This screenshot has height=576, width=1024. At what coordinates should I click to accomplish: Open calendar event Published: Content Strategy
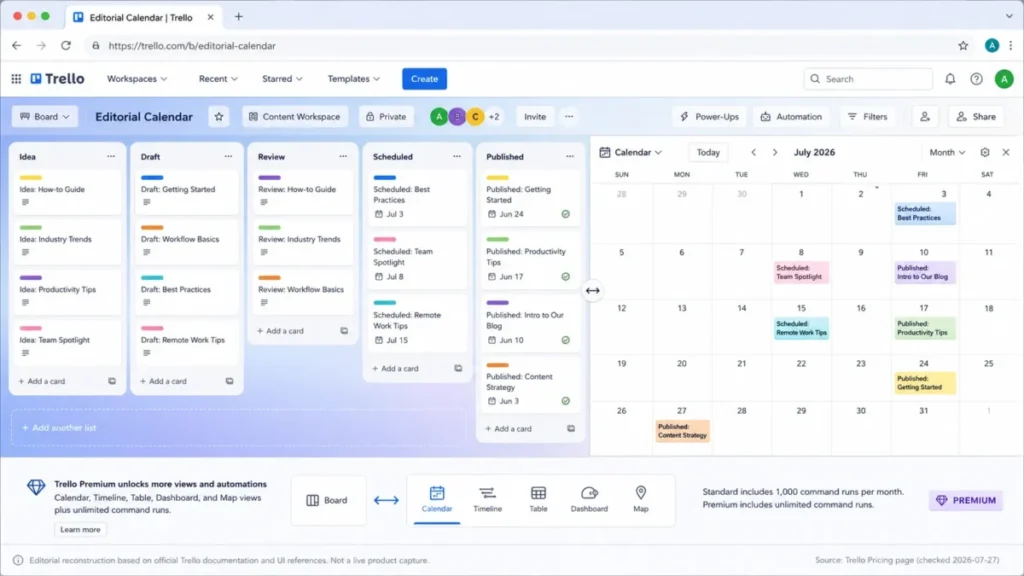point(682,431)
